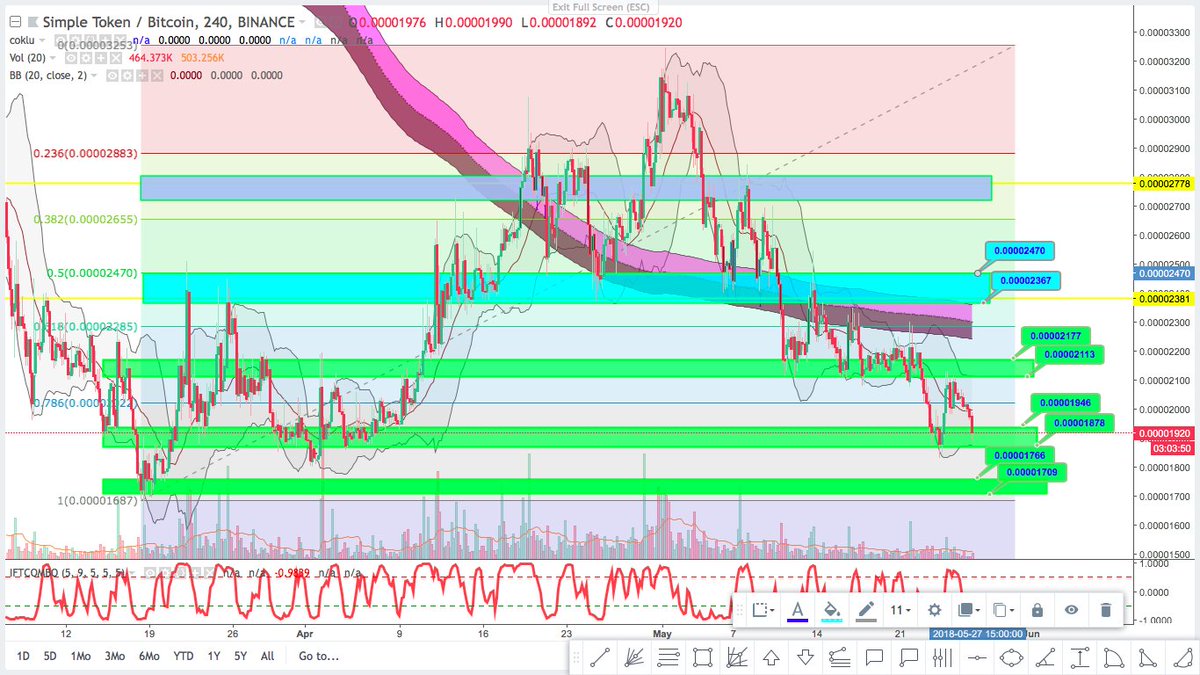Hide drawing using eye icon on floating toolbar
This screenshot has height=675, width=1200.
click(1070, 610)
